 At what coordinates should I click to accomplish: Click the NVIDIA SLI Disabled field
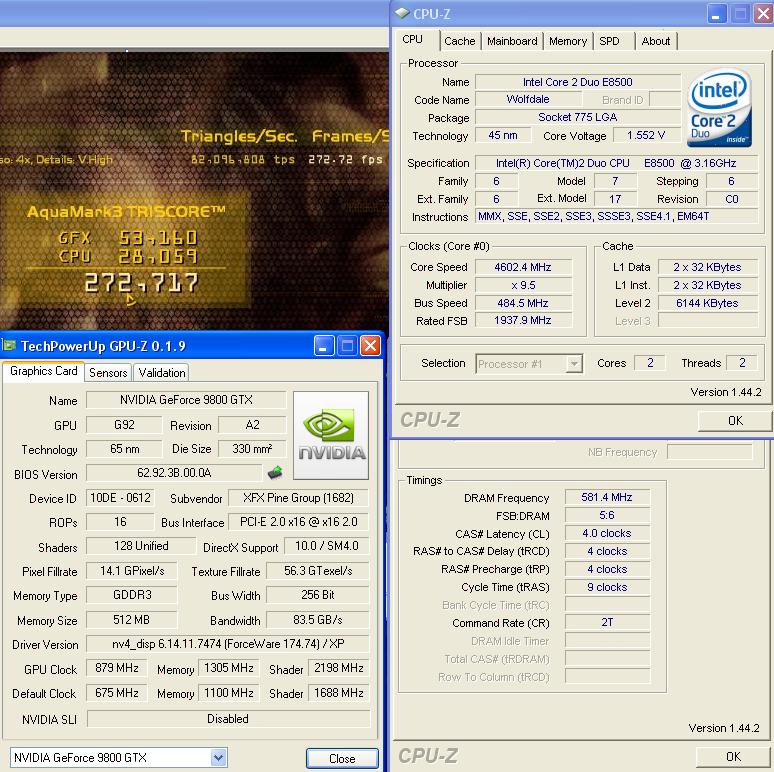coord(228,719)
